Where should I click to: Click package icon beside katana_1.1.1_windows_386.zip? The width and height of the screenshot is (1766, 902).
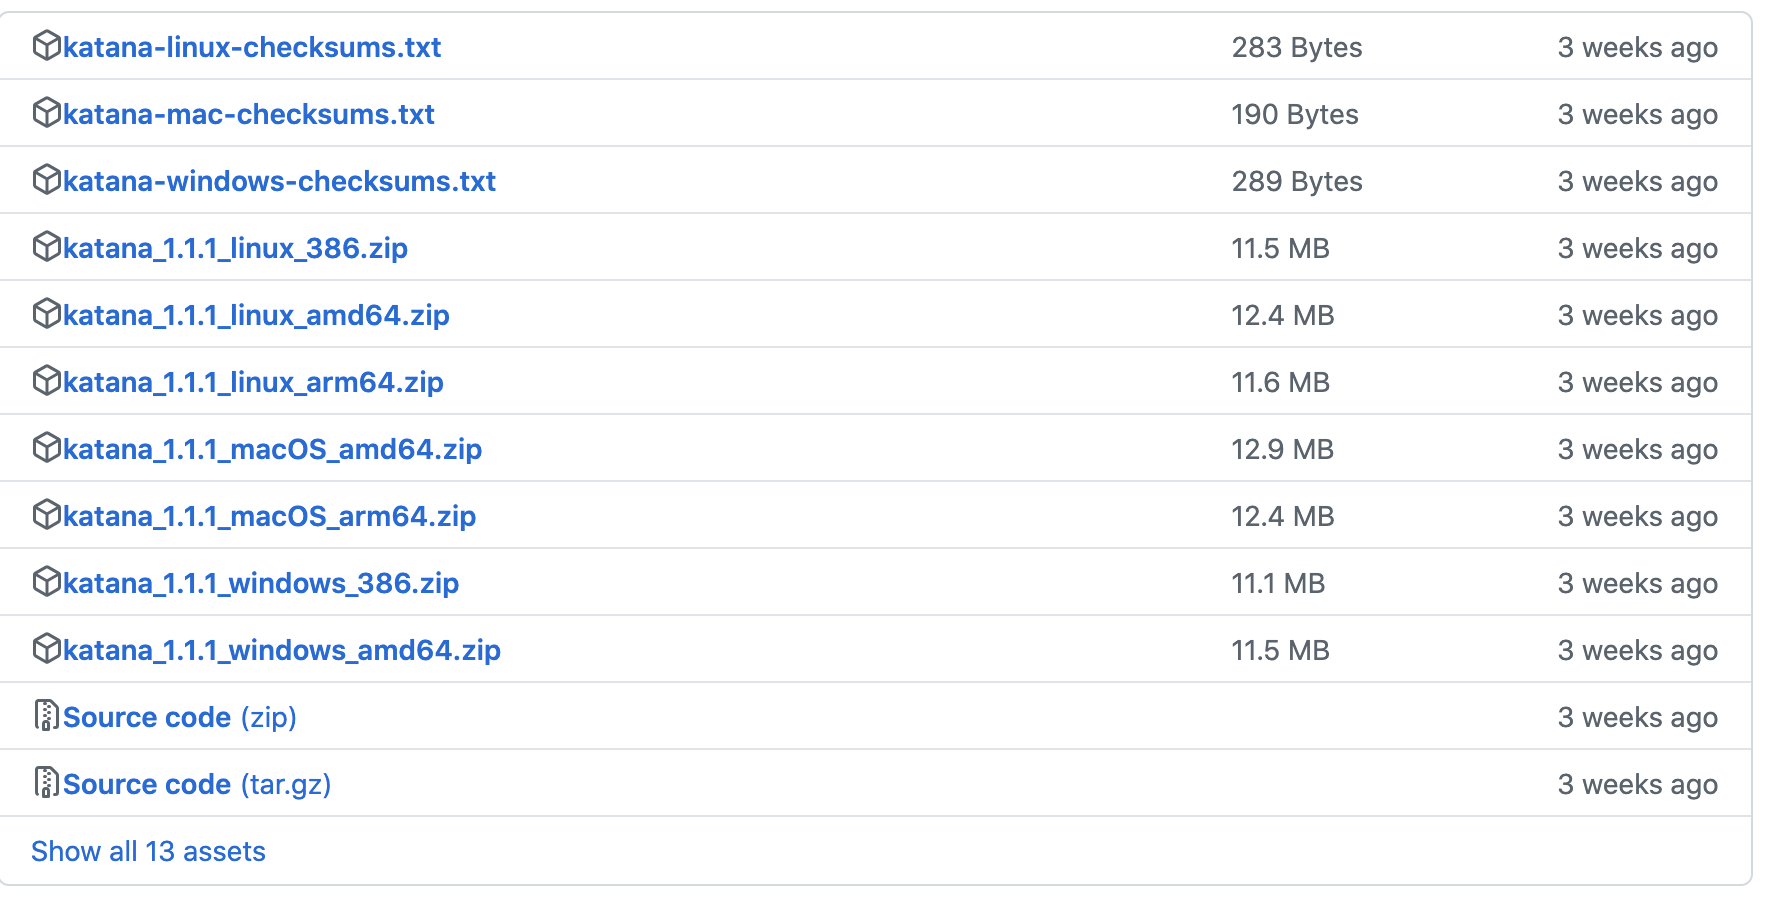pyautogui.click(x=46, y=582)
